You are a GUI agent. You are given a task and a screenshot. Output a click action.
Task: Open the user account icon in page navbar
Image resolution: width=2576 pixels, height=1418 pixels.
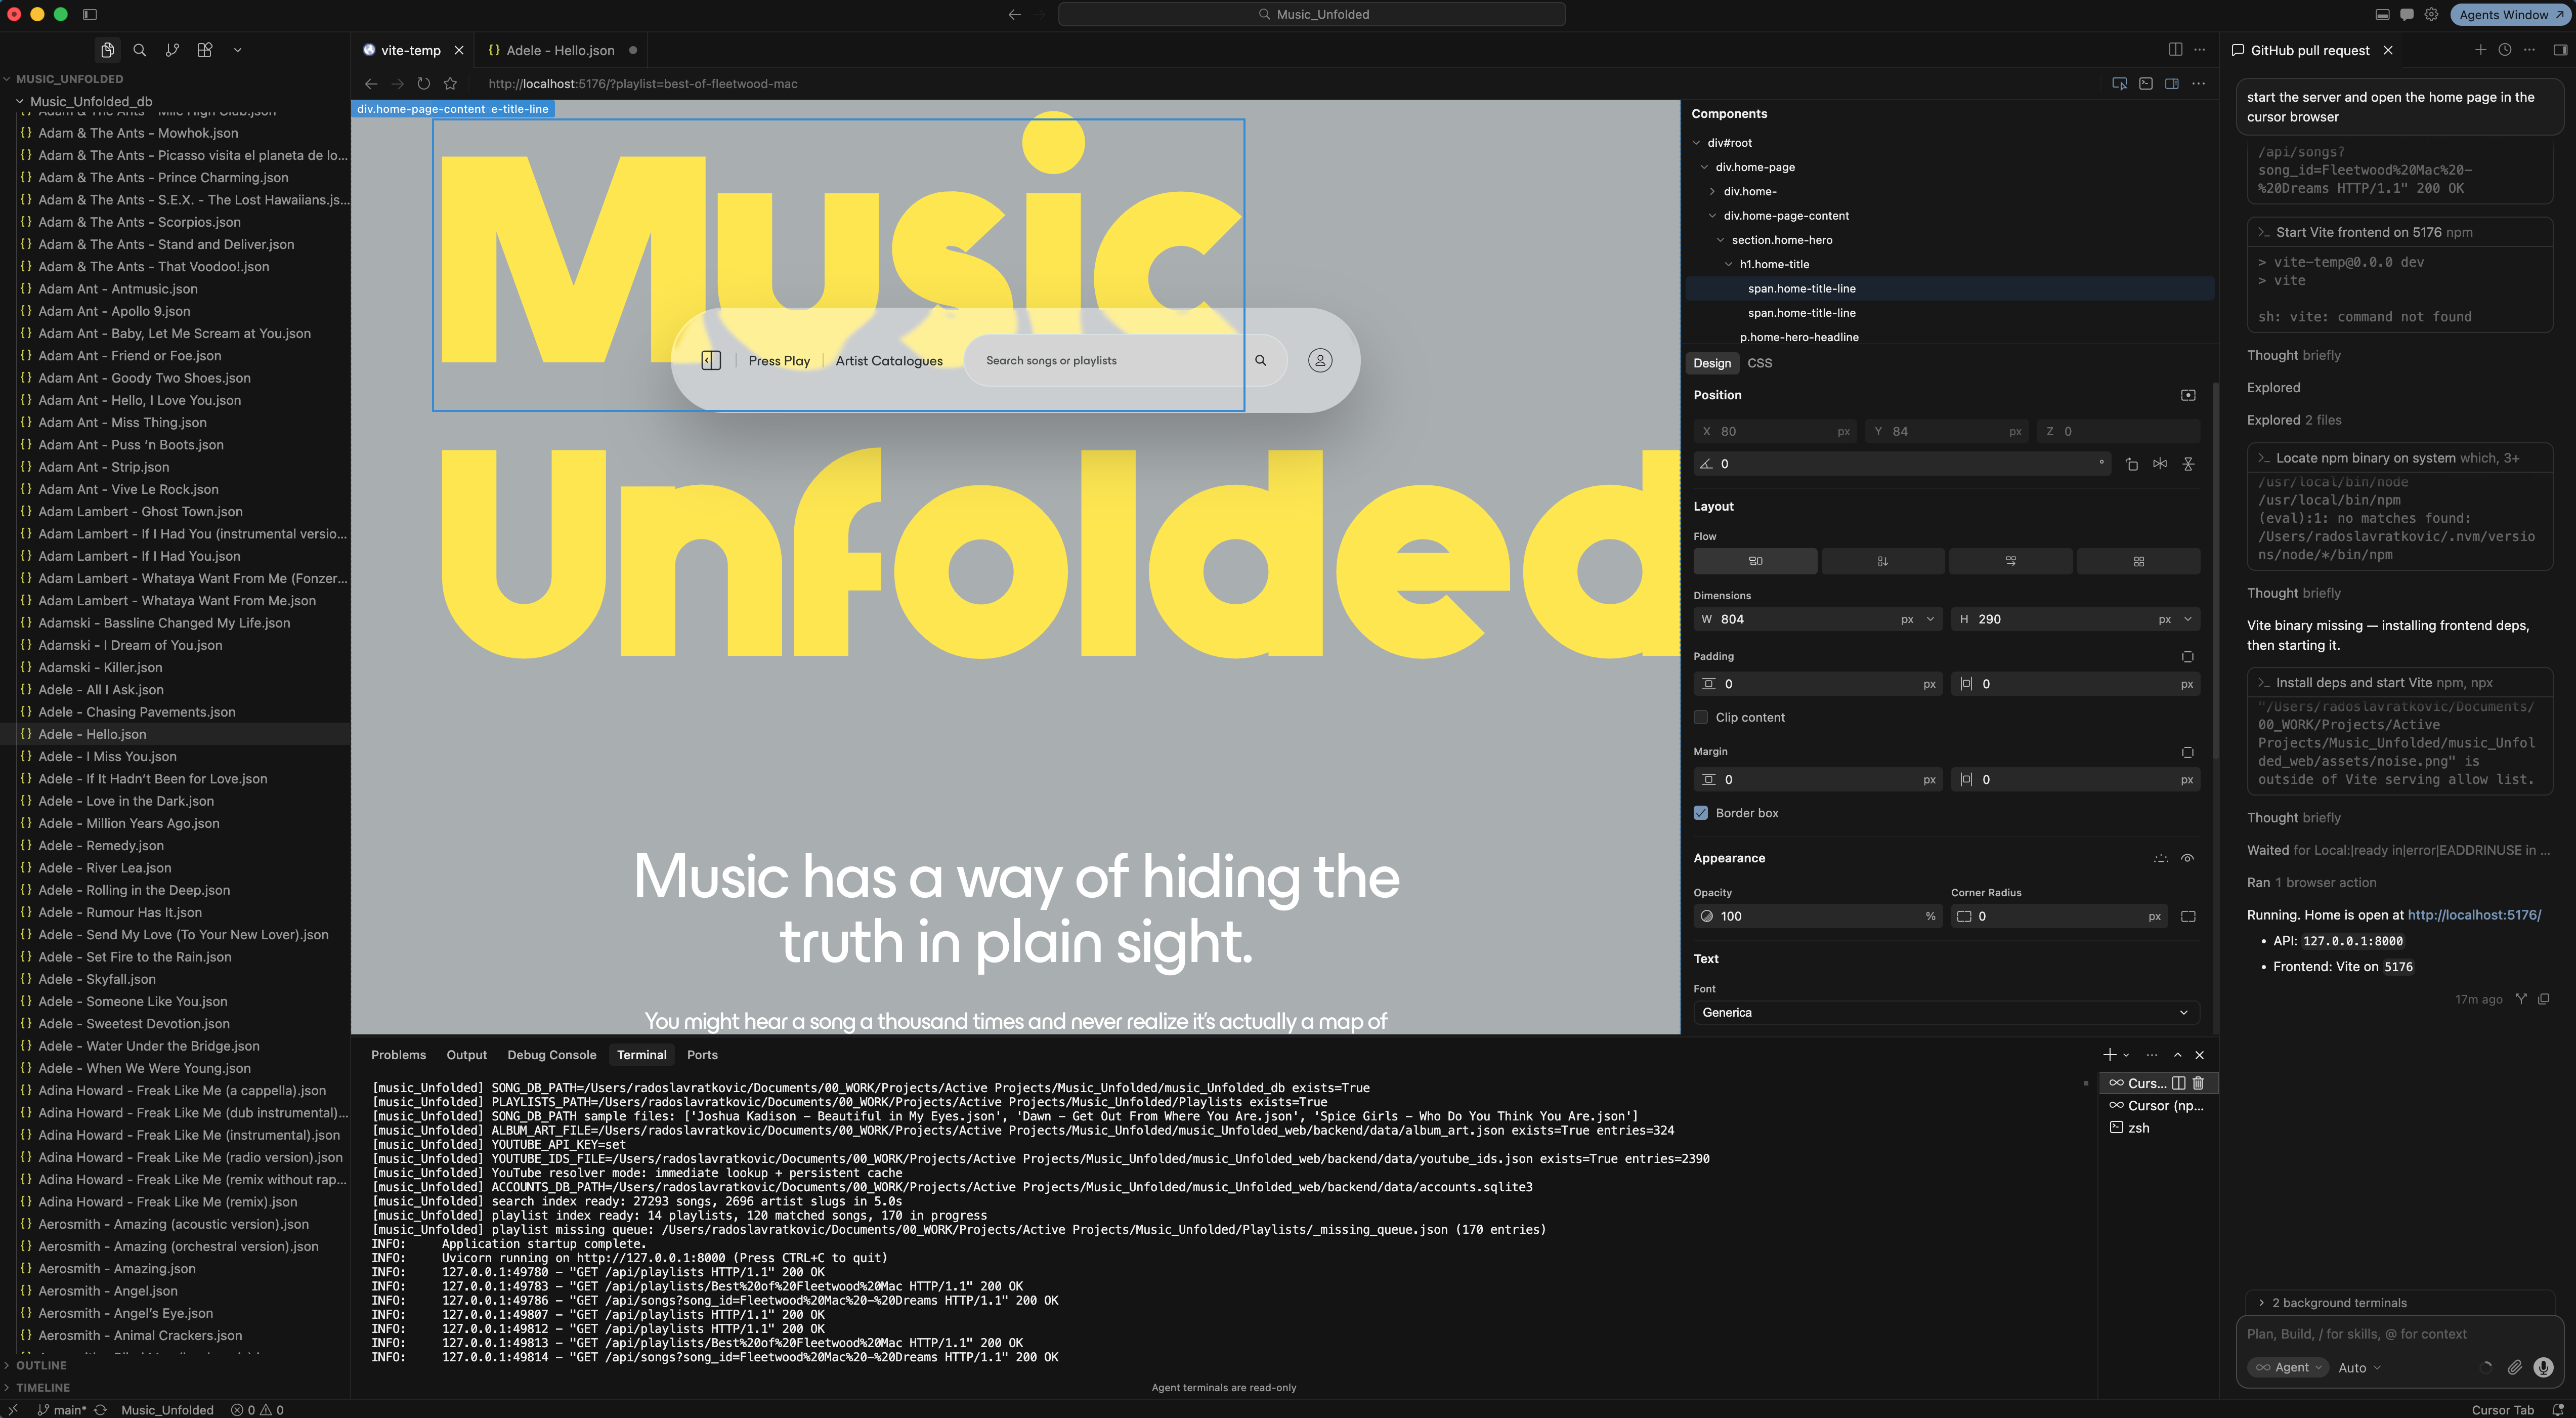pyautogui.click(x=1320, y=361)
